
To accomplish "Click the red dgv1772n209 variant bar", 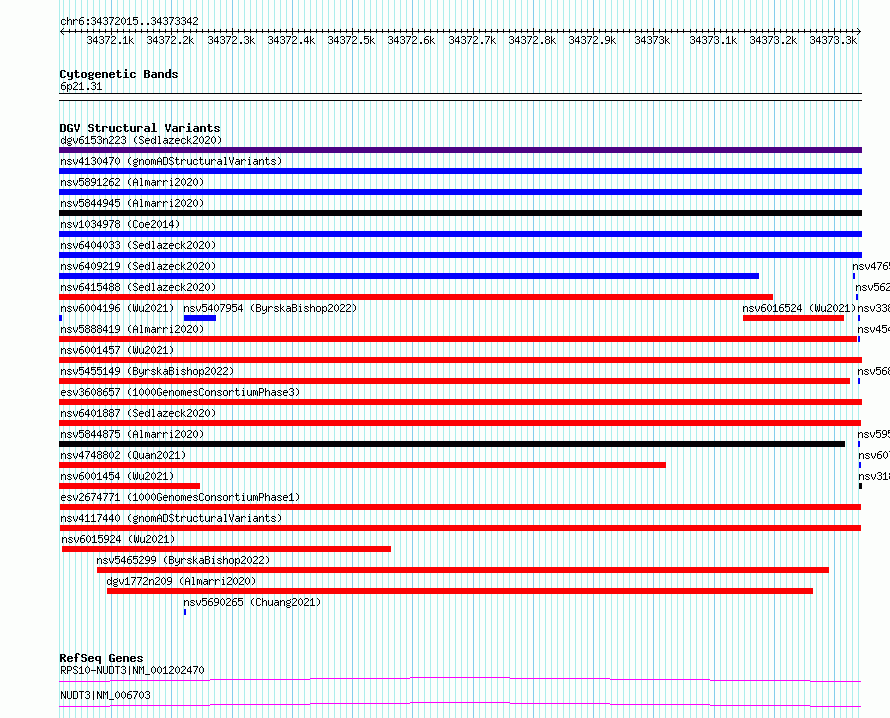I will [460, 591].
